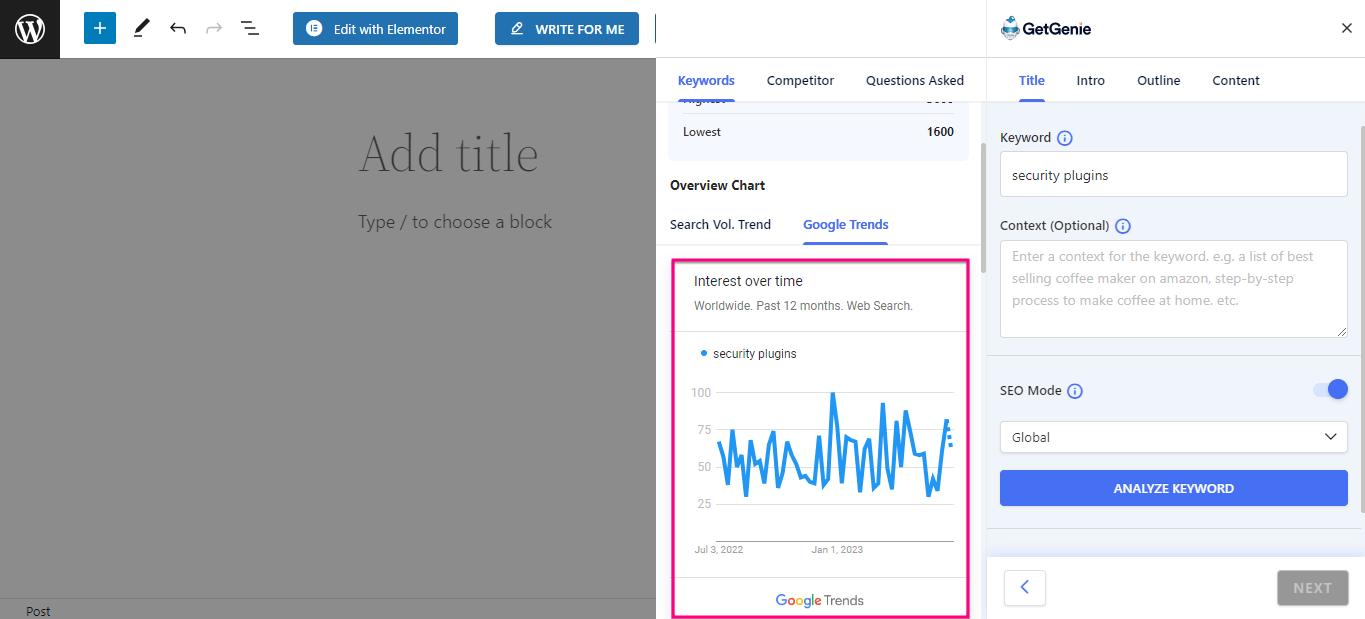Select the Title tab

[x=1032, y=81]
